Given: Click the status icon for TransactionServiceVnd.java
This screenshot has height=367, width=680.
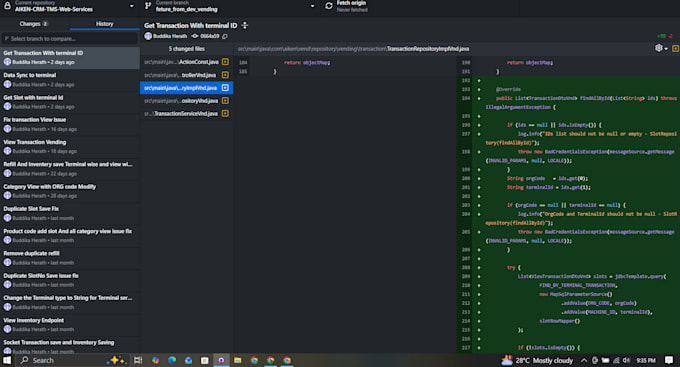Looking at the screenshot, I should coord(225,114).
